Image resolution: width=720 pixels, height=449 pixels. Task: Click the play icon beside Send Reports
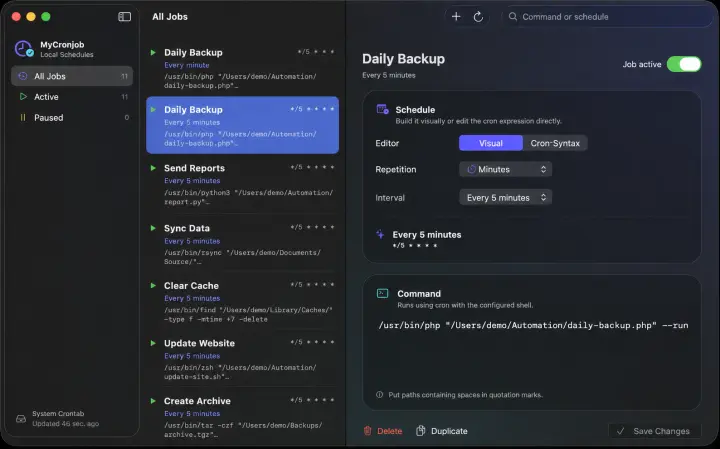click(153, 168)
